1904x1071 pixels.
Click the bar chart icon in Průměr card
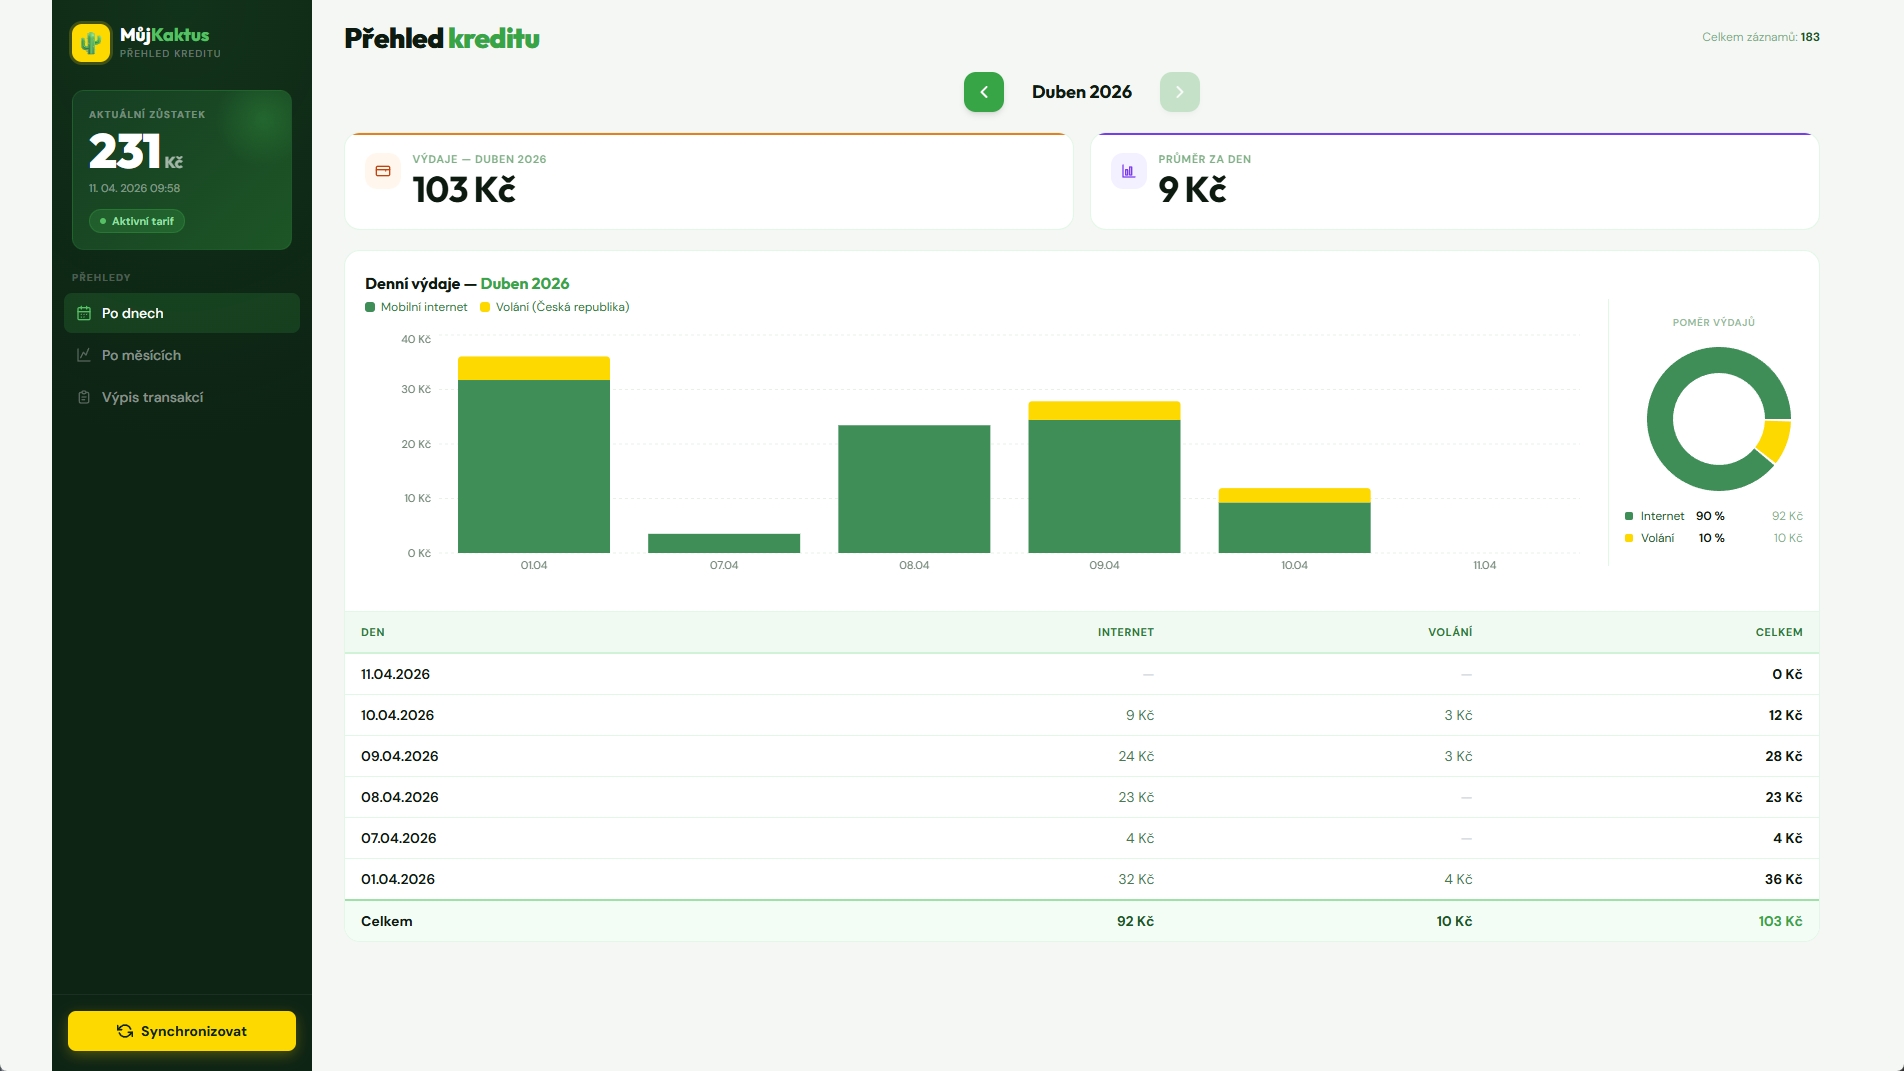point(1128,171)
